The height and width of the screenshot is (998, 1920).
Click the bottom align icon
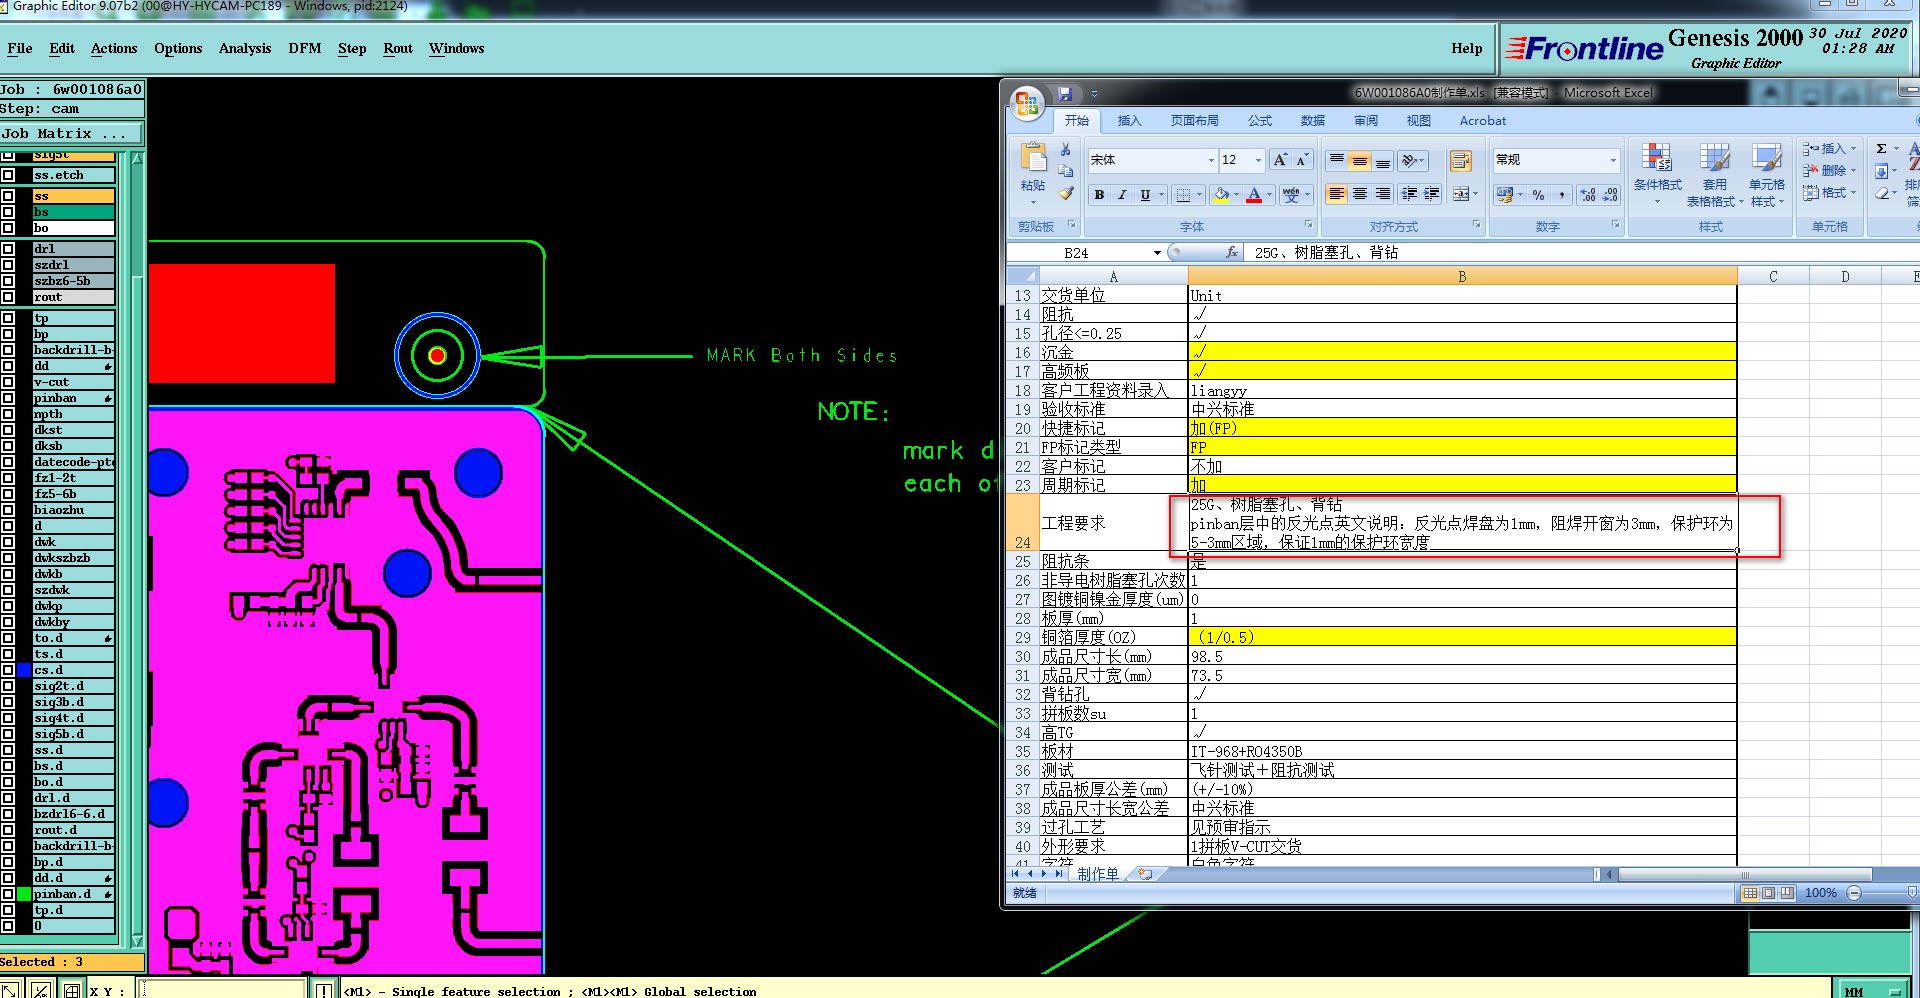tap(1383, 160)
